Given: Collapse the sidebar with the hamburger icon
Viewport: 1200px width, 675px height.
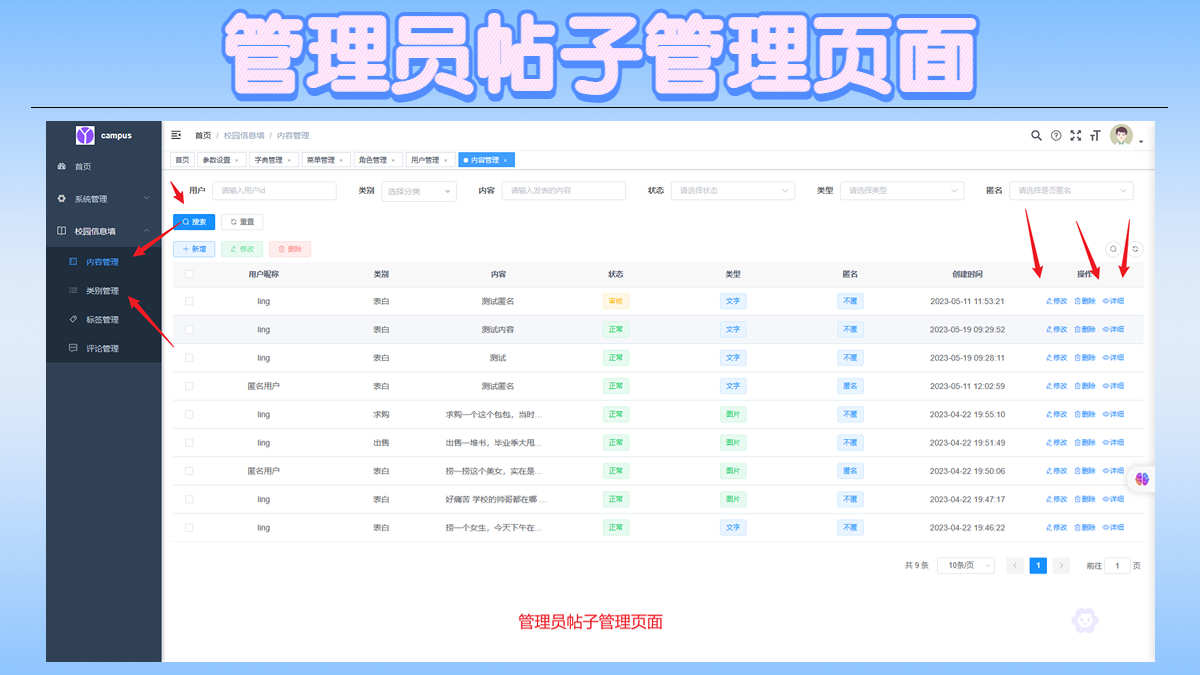Looking at the screenshot, I should 177,135.
